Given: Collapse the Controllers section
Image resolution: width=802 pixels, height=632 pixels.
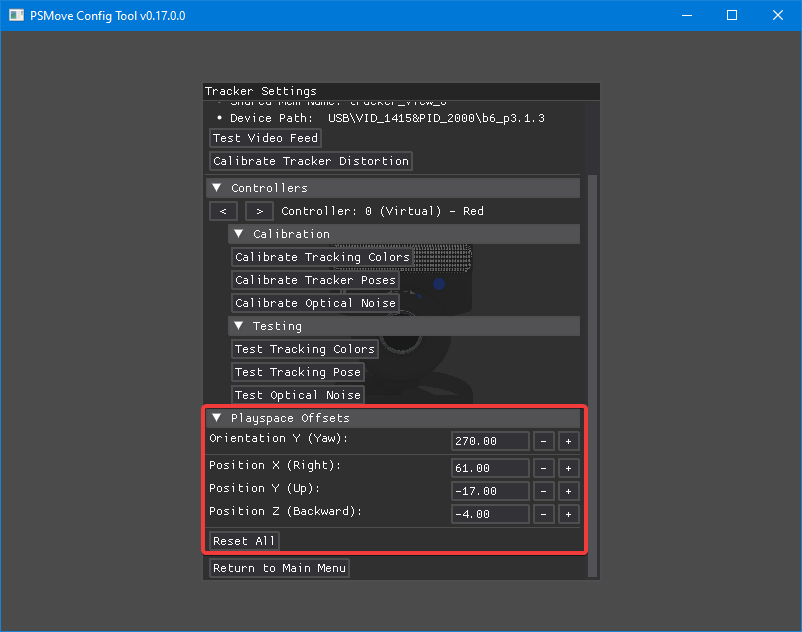Looking at the screenshot, I should click(x=393, y=188).
